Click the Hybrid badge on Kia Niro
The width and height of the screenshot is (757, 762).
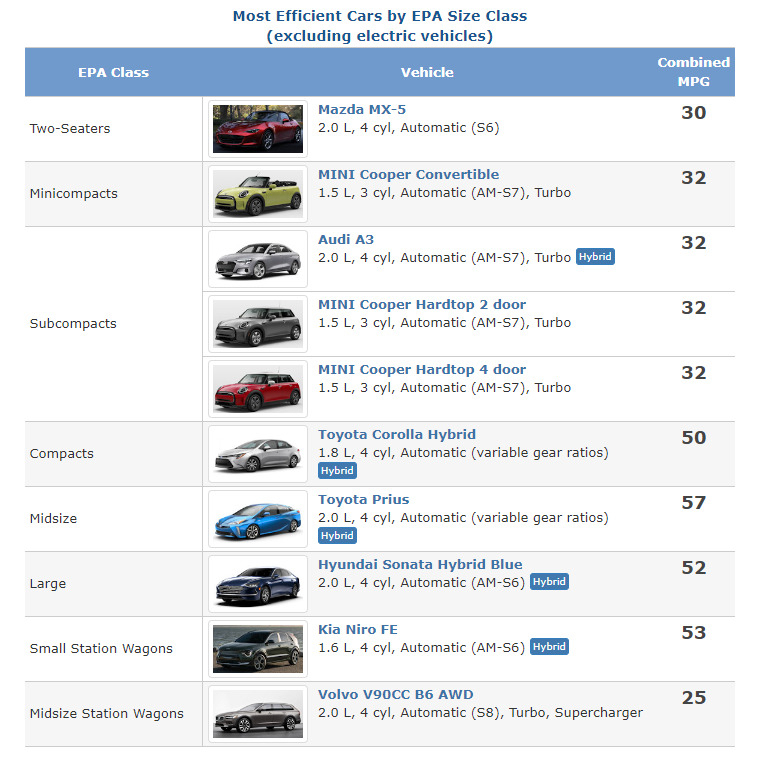pyautogui.click(x=549, y=647)
